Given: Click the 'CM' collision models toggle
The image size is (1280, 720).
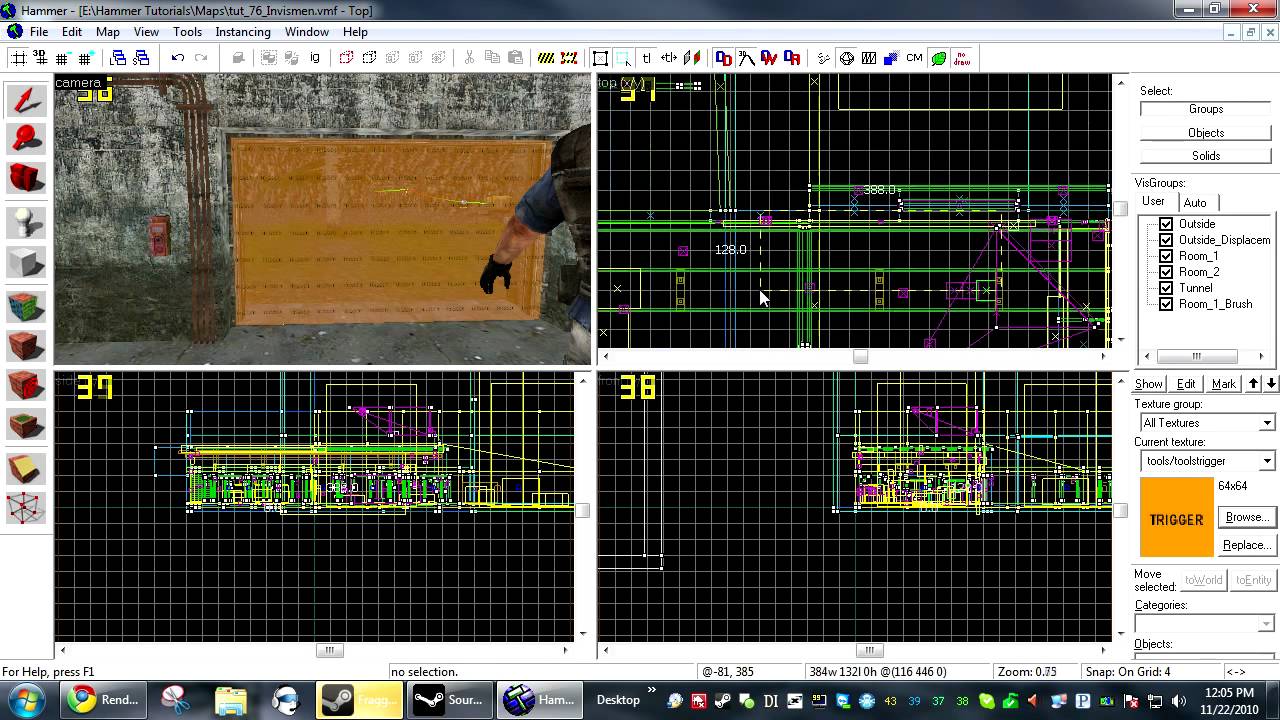Looking at the screenshot, I should pyautogui.click(x=914, y=58).
